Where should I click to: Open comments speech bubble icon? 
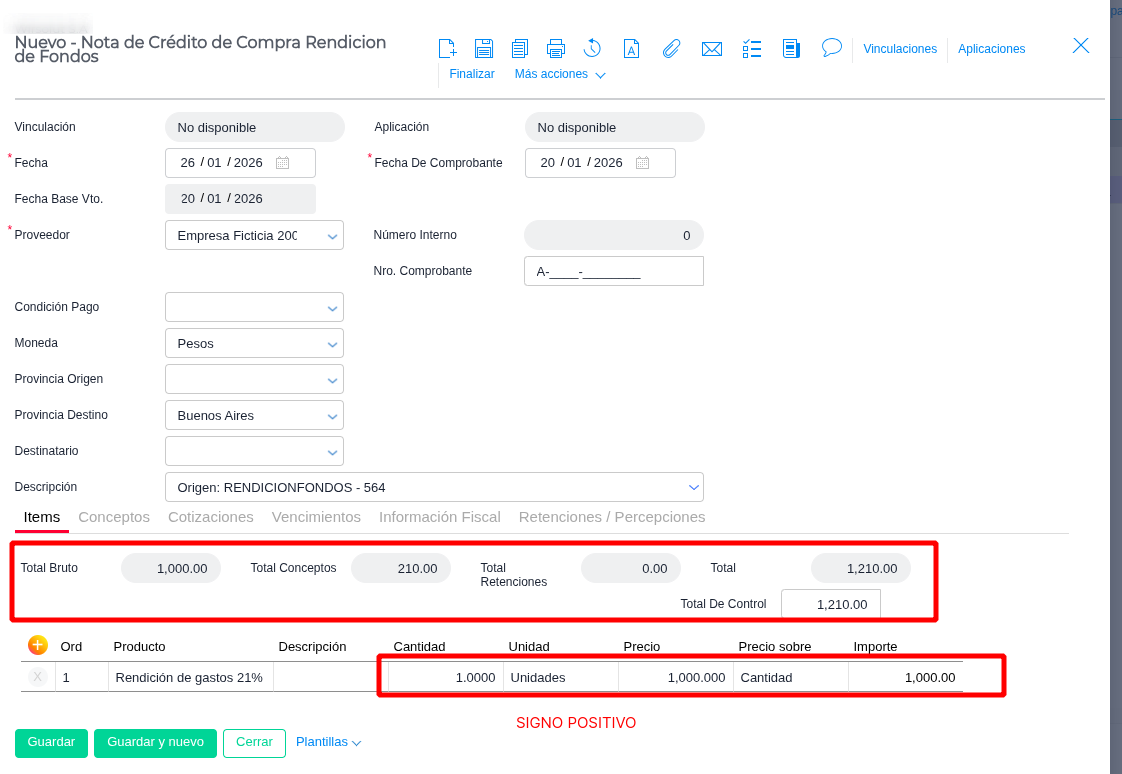point(831,47)
